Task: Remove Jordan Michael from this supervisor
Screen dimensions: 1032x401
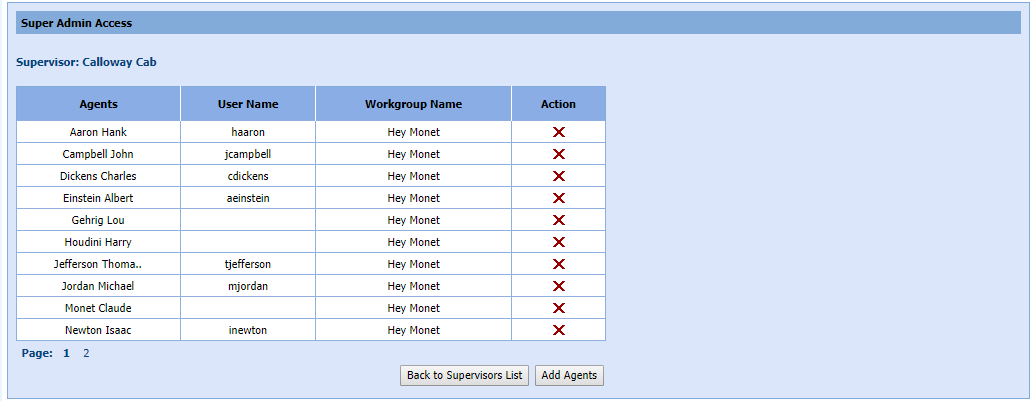Action: pos(559,286)
